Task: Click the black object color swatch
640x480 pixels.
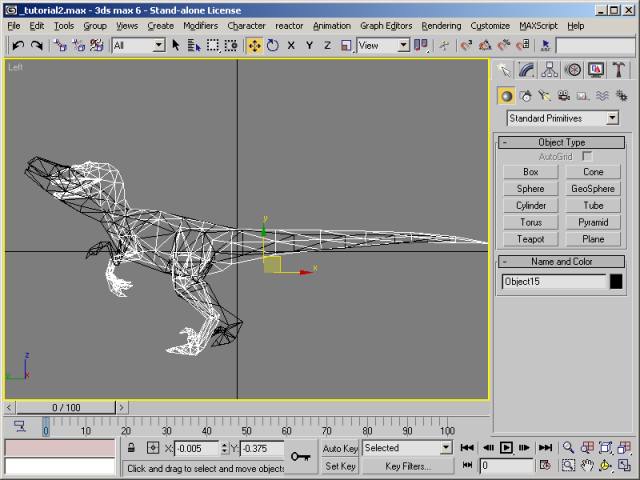Action: tap(616, 282)
